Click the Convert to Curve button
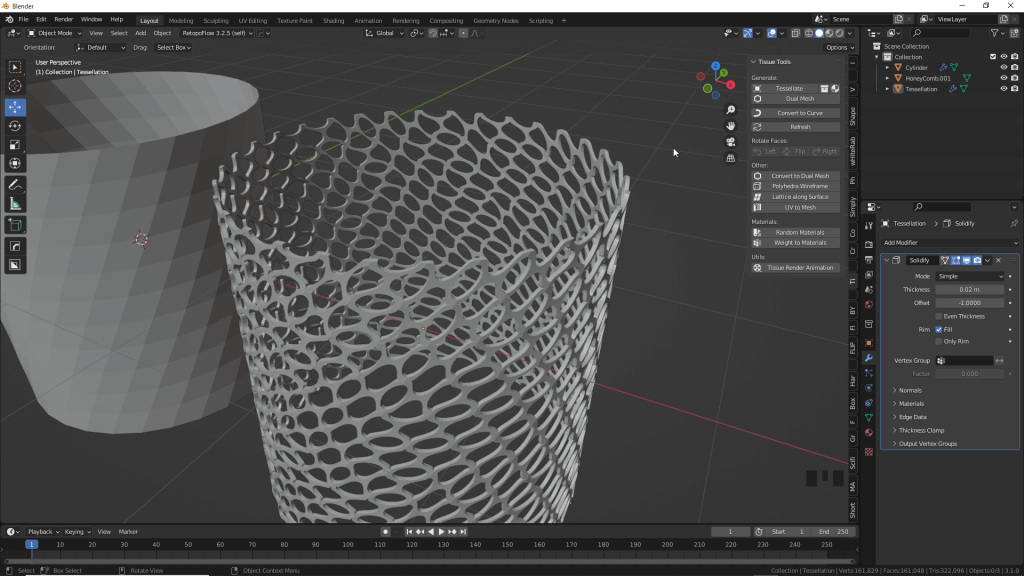Viewport: 1024px width, 576px height. [795, 111]
